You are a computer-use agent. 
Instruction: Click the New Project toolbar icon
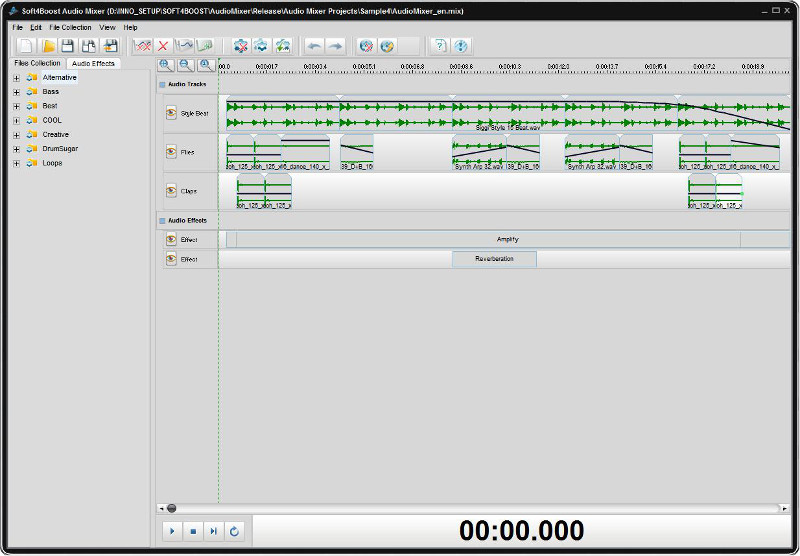coord(26,46)
